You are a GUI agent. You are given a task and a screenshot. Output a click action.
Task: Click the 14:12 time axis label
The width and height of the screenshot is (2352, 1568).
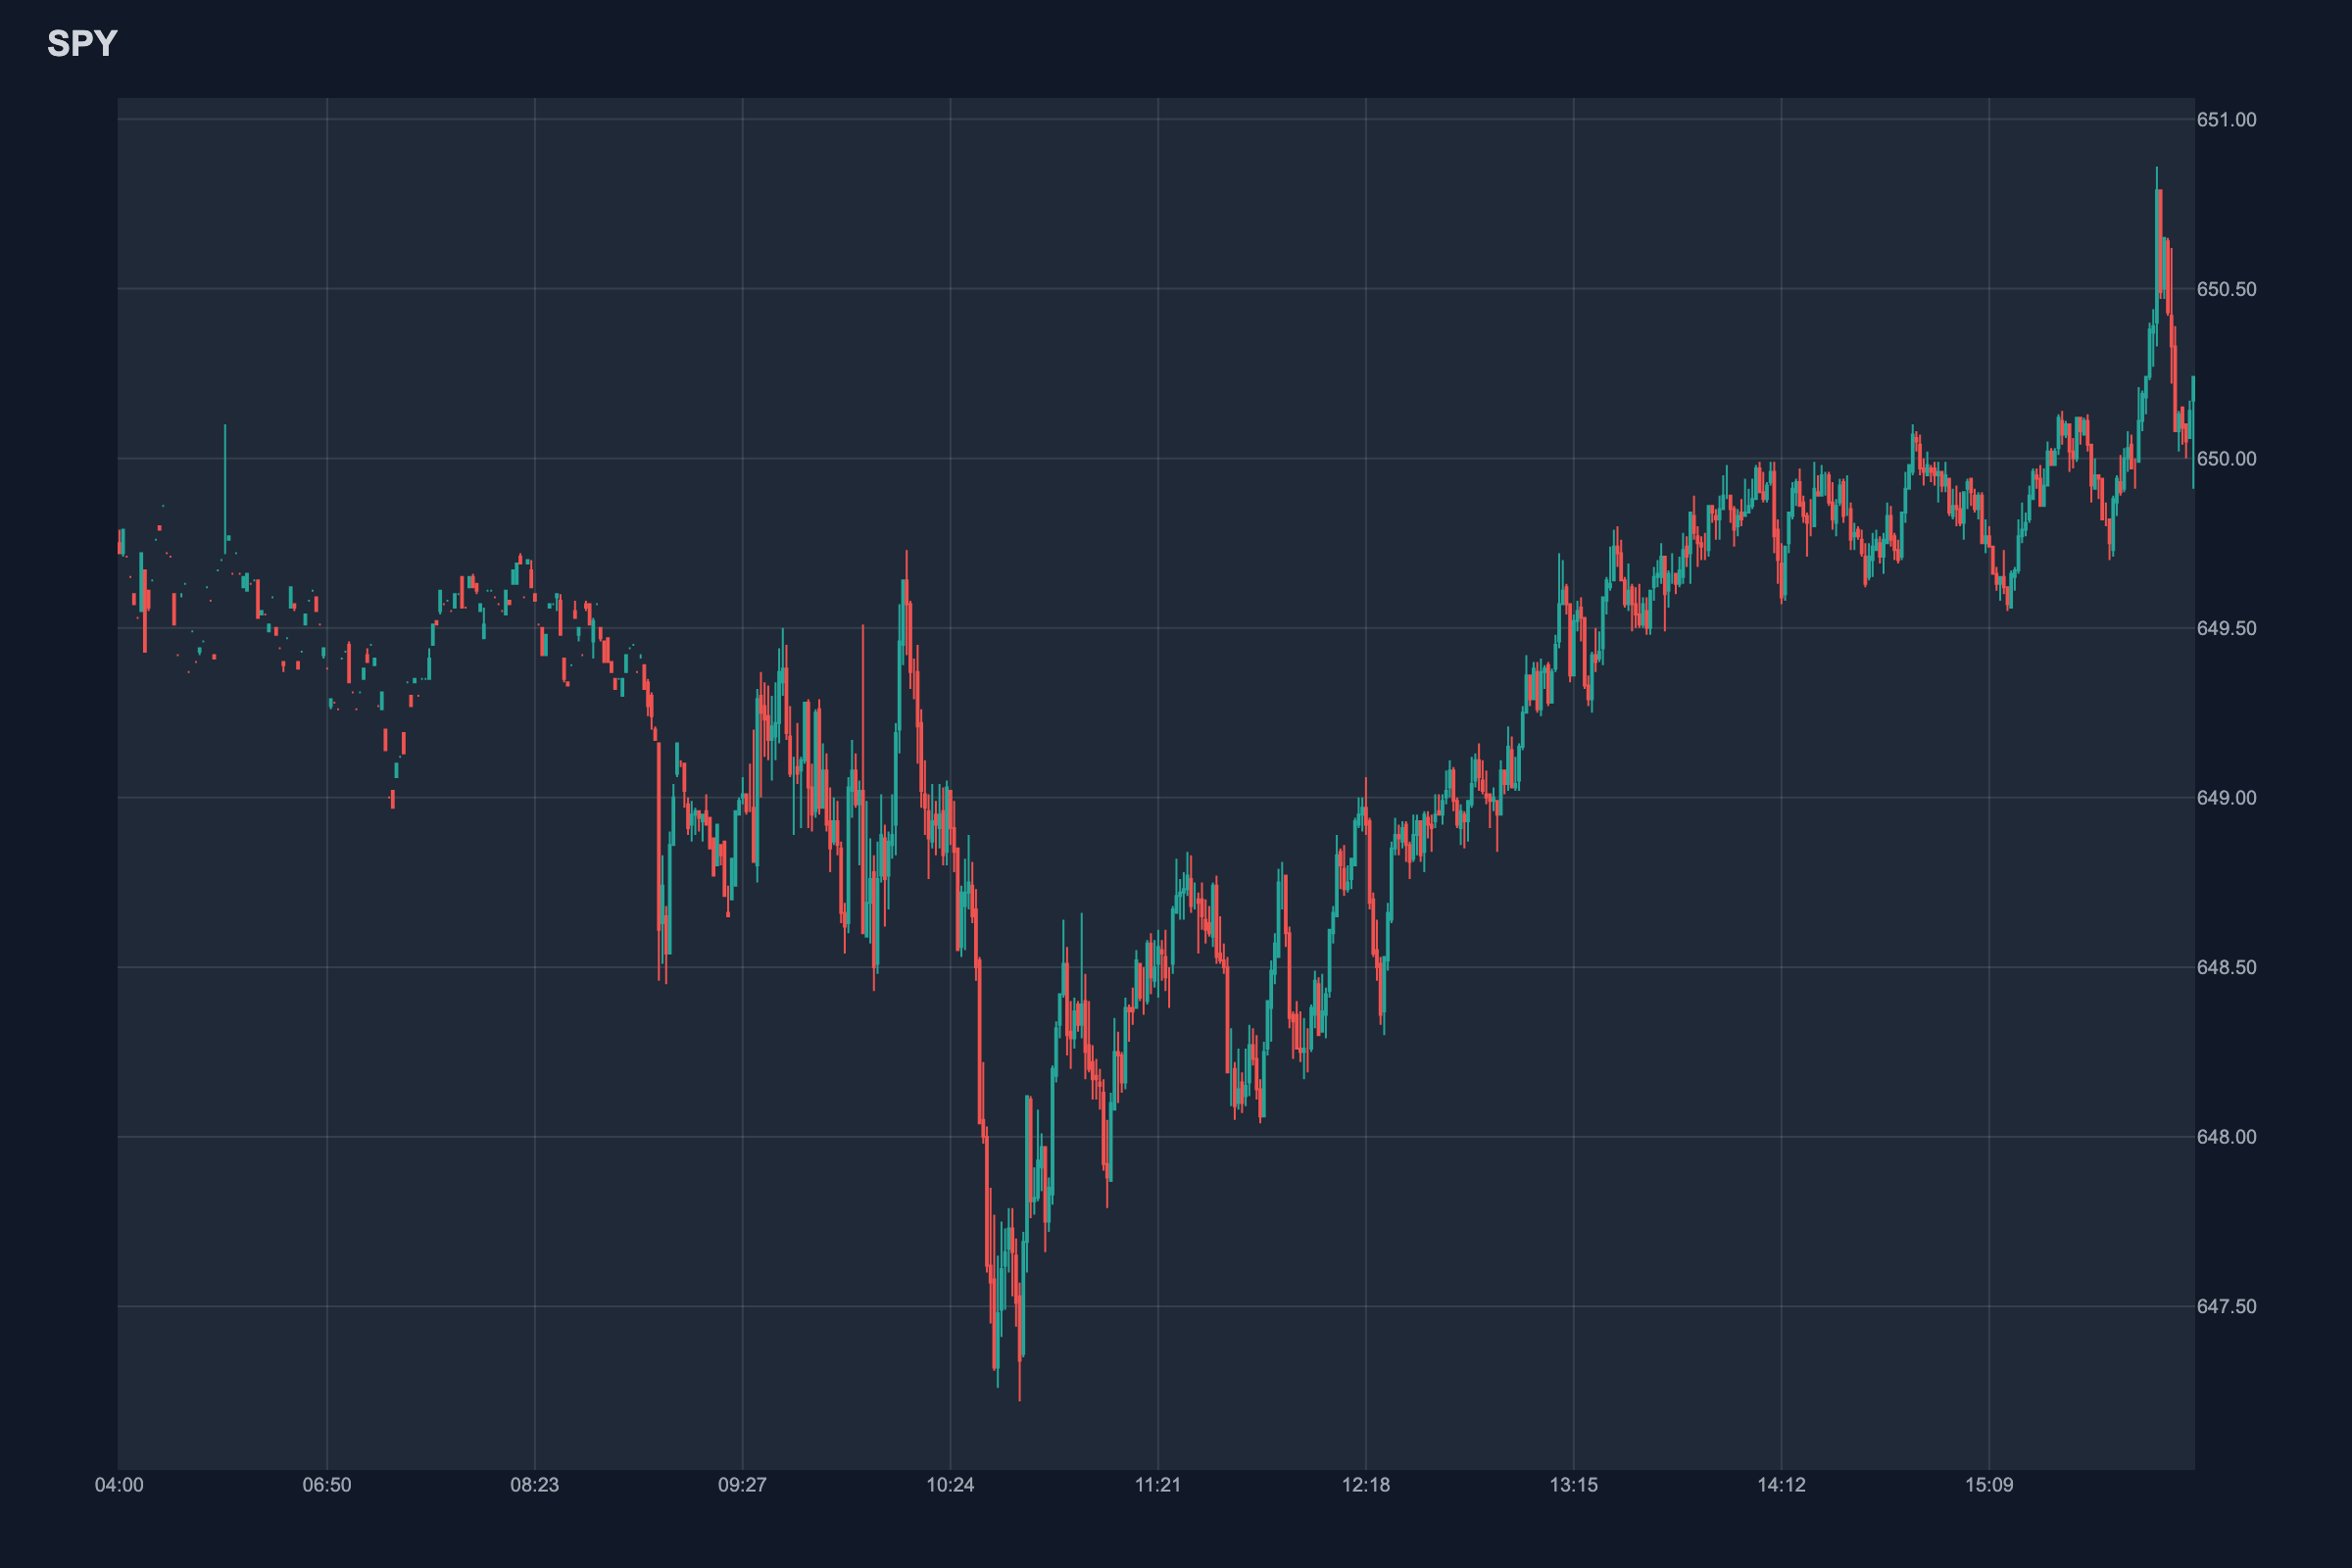(1781, 1485)
